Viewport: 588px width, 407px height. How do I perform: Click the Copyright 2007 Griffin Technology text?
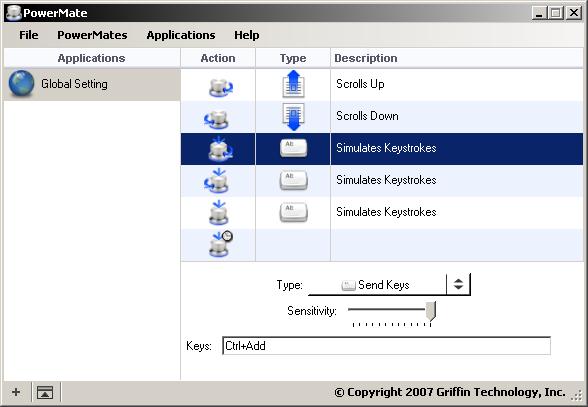coord(450,392)
